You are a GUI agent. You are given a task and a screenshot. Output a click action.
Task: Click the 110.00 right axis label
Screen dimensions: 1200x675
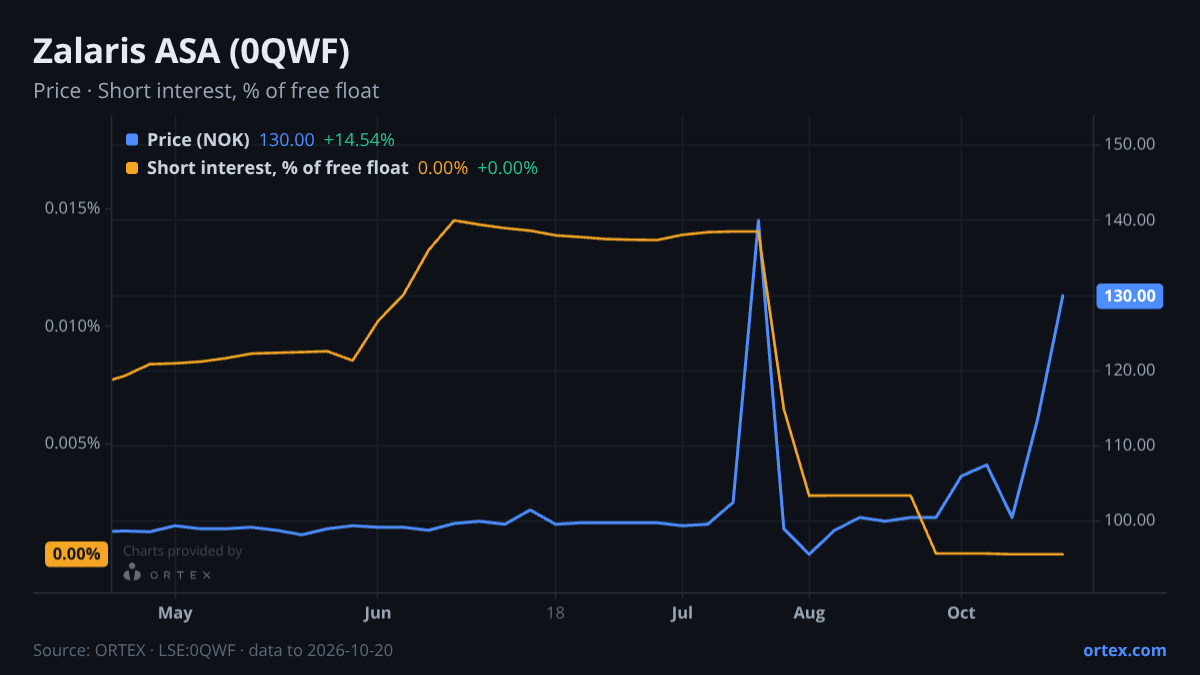pyautogui.click(x=1130, y=445)
